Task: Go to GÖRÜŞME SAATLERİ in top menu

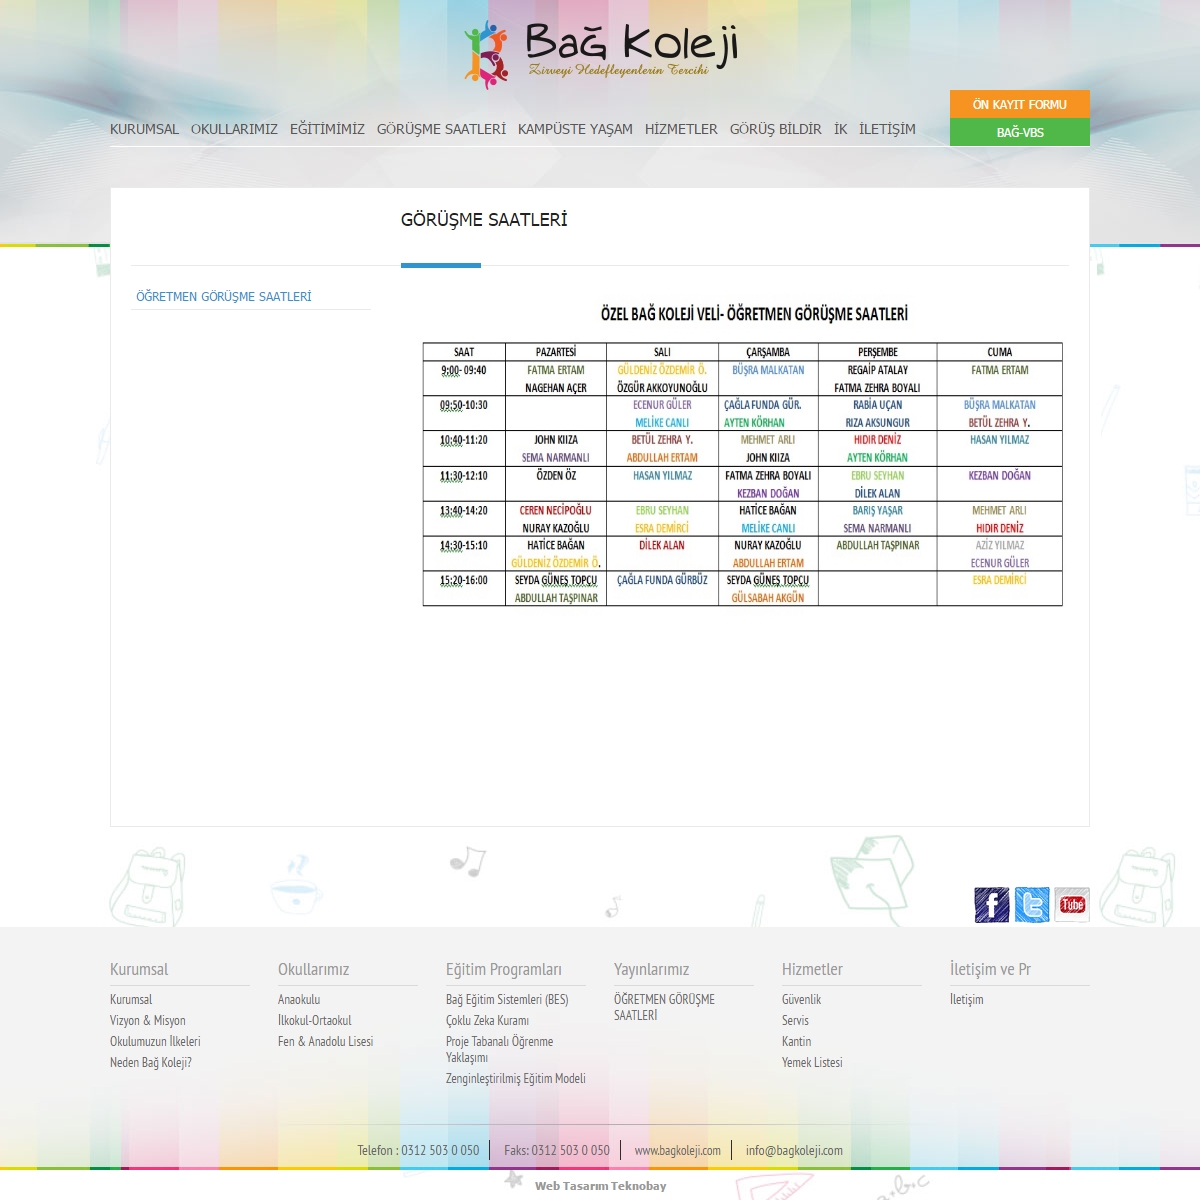Action: tap(441, 129)
